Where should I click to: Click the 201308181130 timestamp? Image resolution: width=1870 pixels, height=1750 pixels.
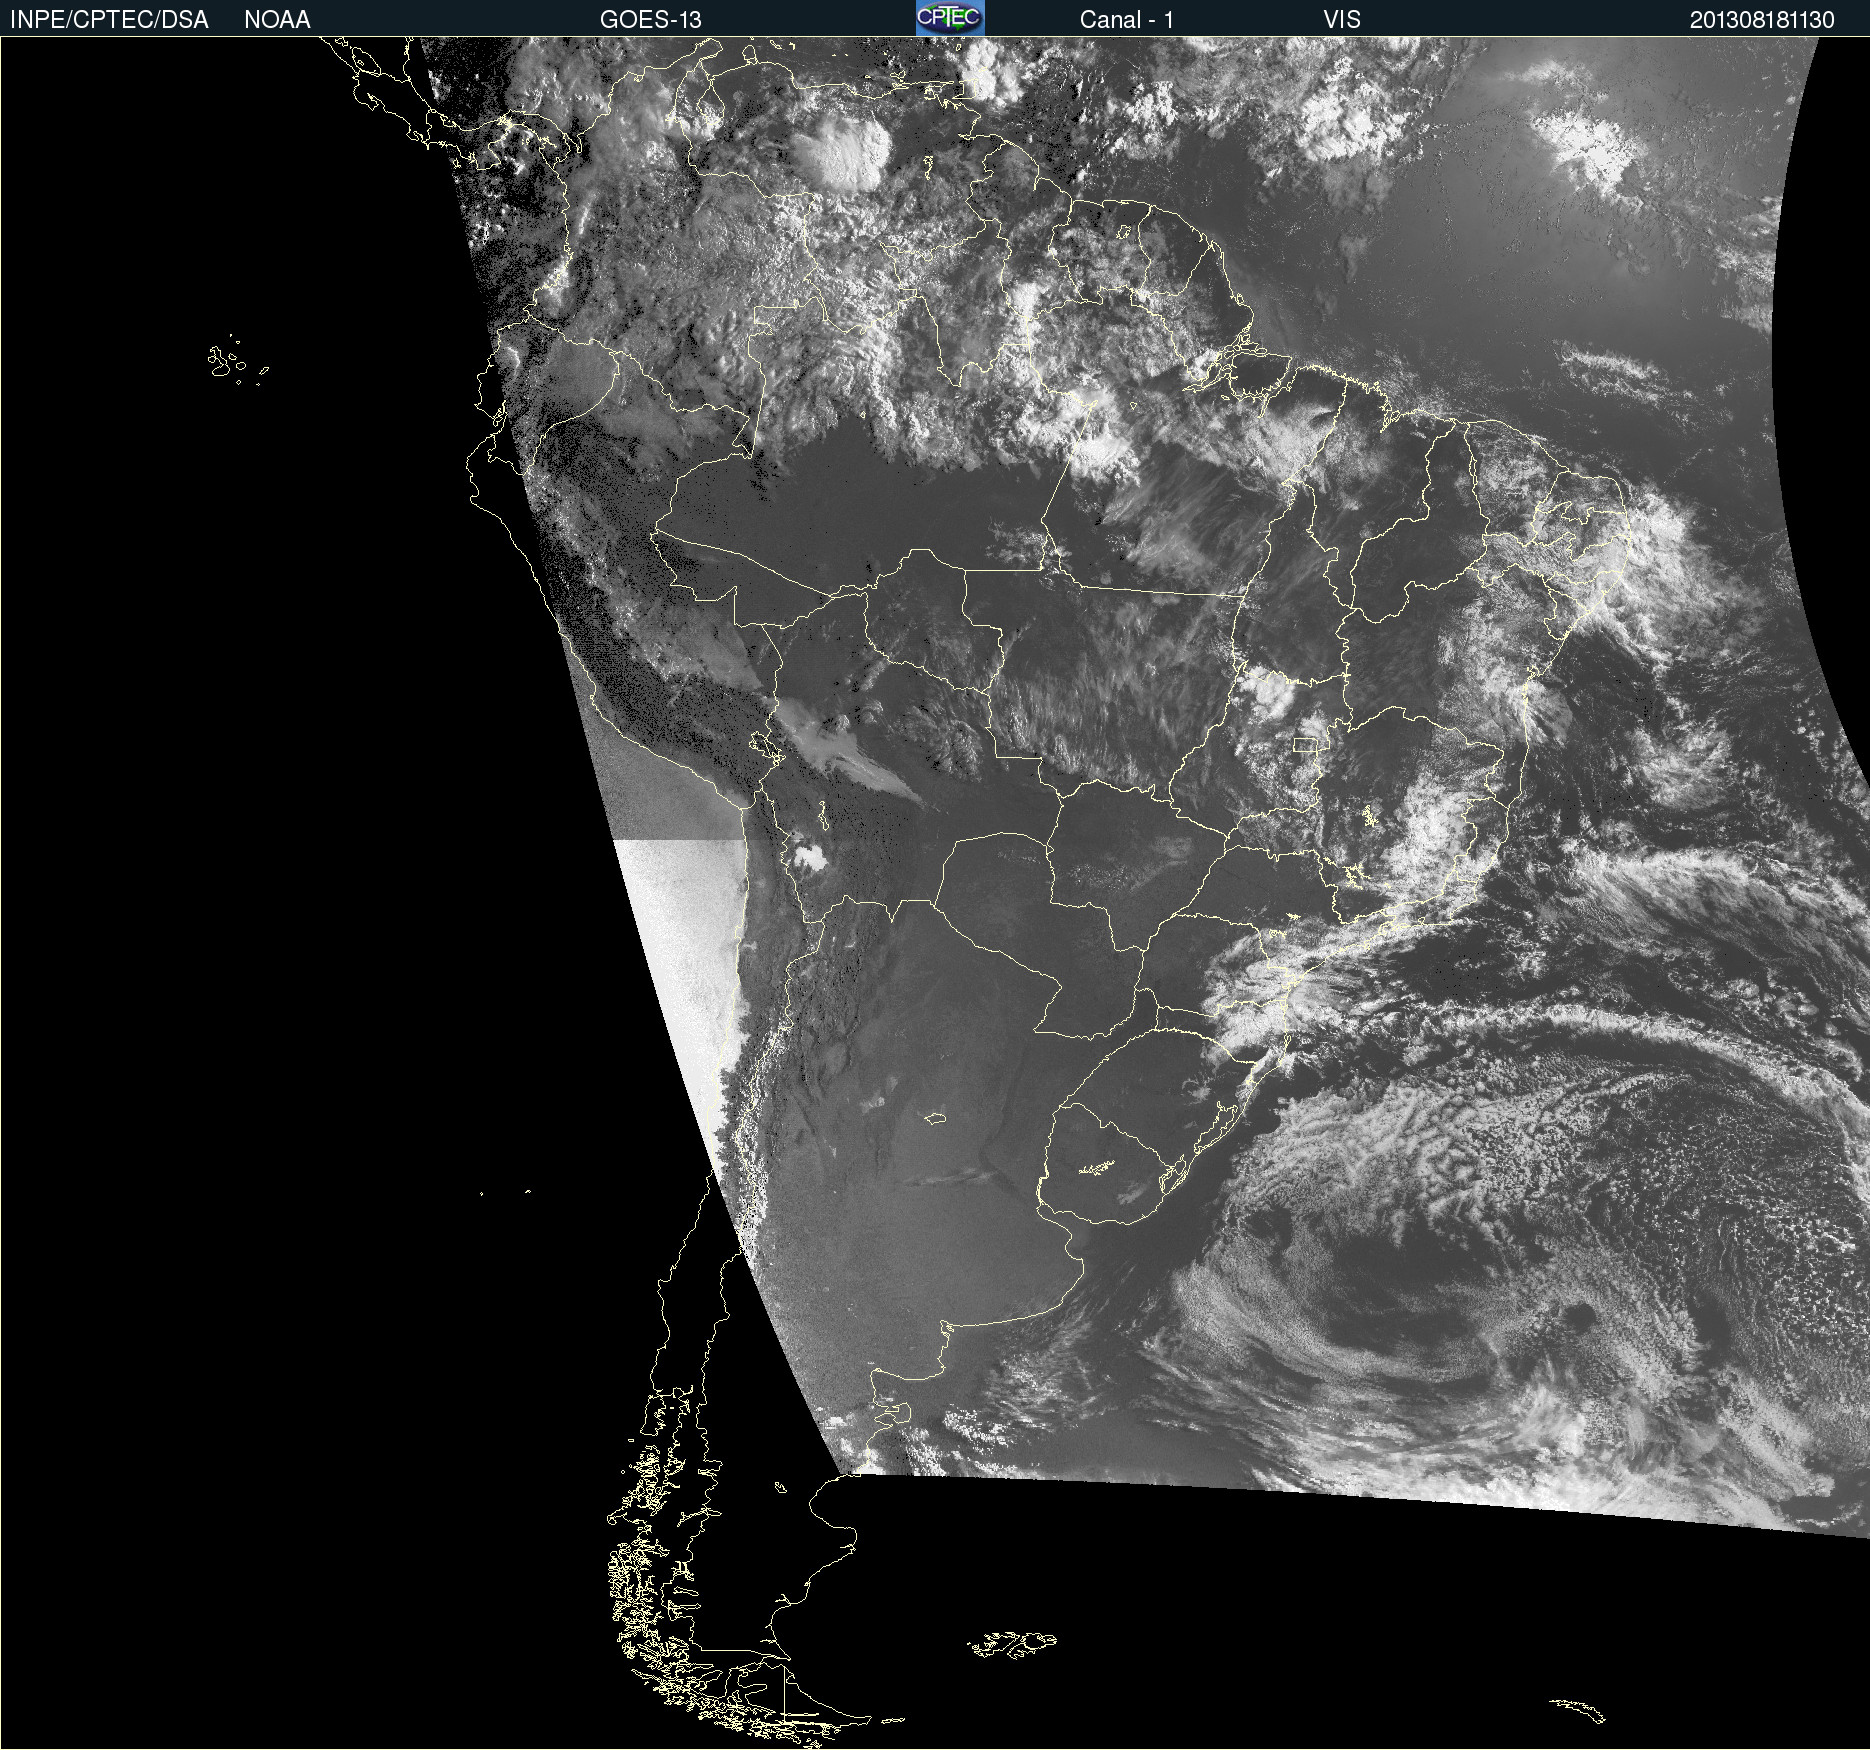(x=1761, y=19)
